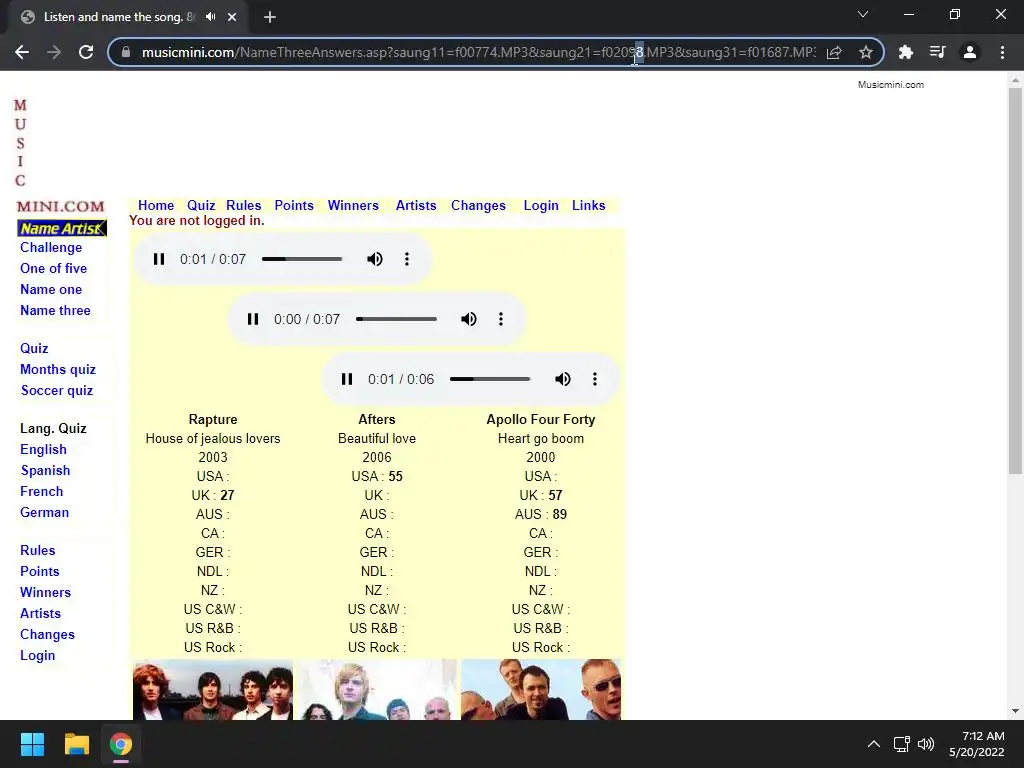1024x768 pixels.
Task: Open the Name one link
Action: (x=51, y=289)
